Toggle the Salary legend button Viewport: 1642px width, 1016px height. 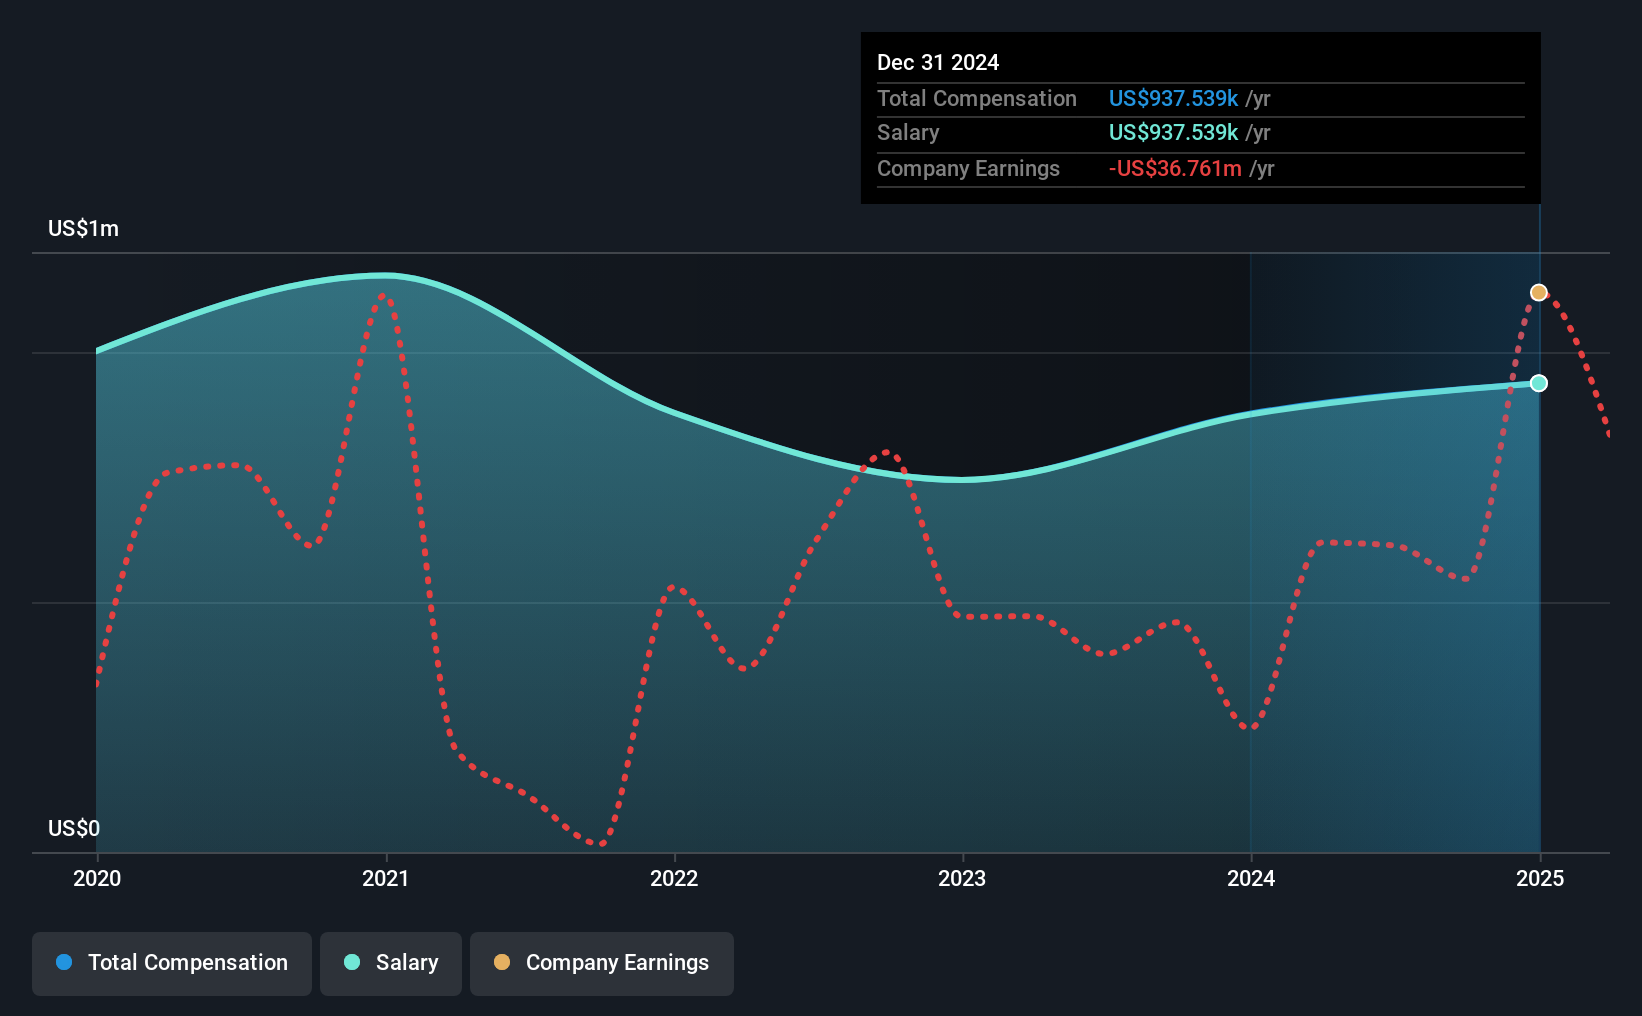click(391, 963)
